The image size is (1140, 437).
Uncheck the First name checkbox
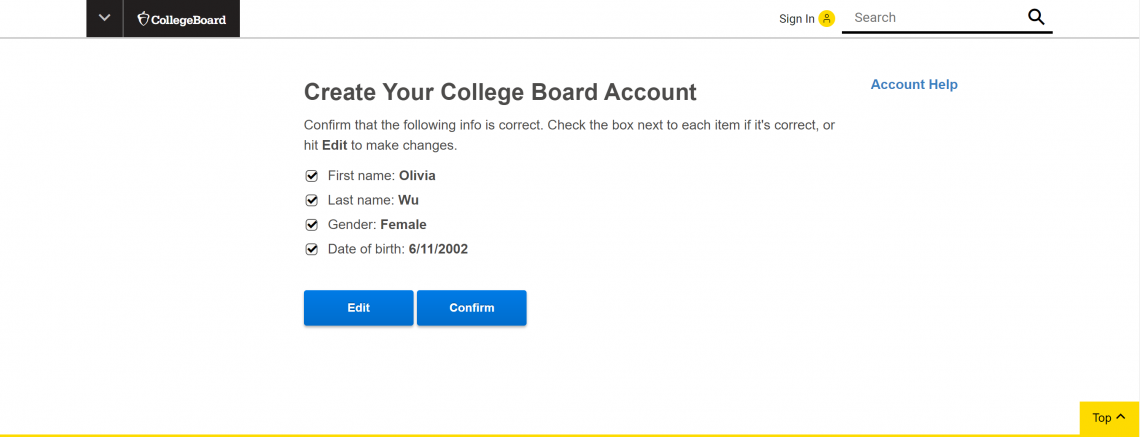coord(312,176)
